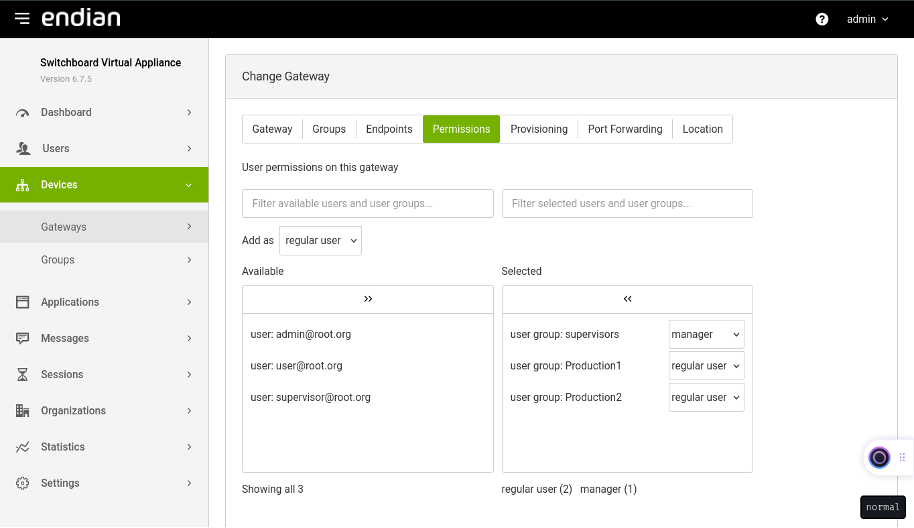Switch to the Endpoints tab
Screen dimensions: 914x528
[x=389, y=129]
